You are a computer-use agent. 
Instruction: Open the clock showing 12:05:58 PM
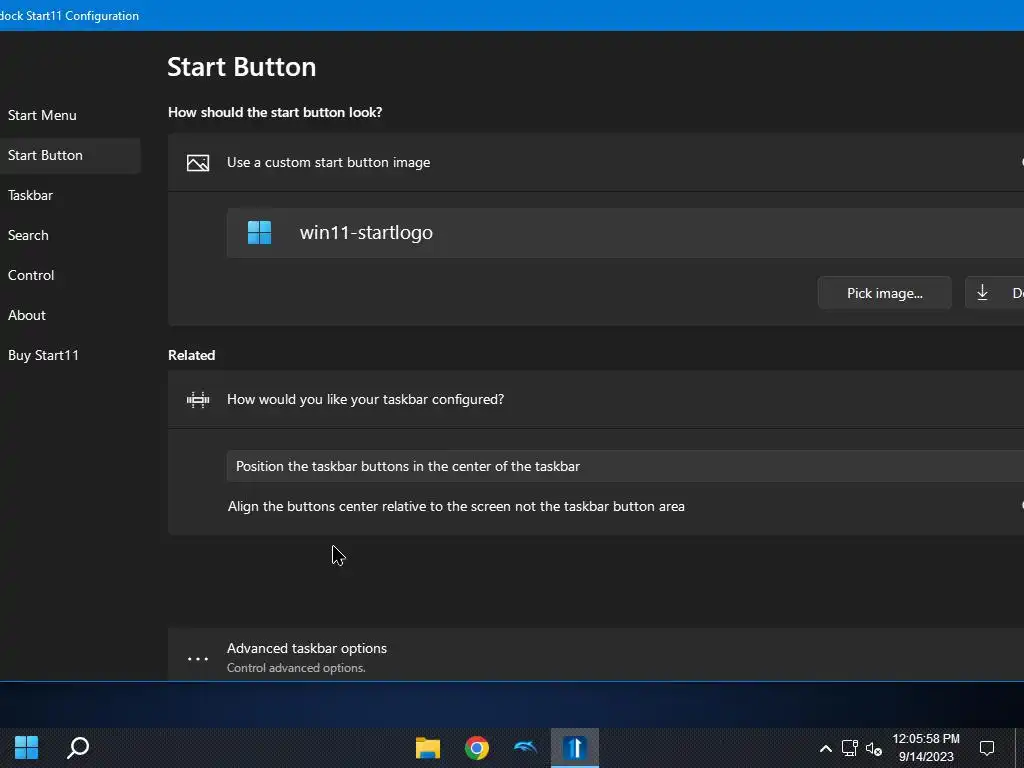(926, 748)
